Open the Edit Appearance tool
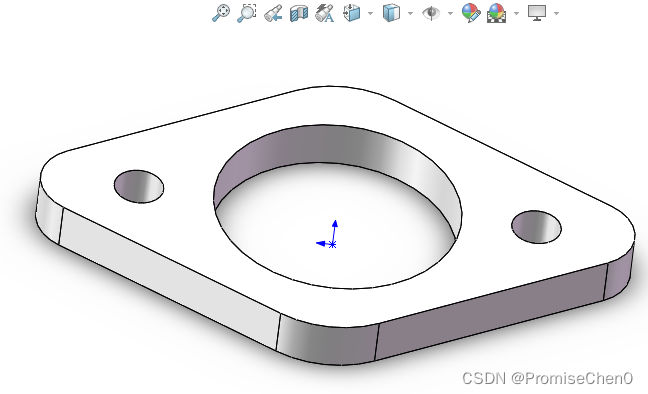Screen dimensions: 648x394 pyautogui.click(x=471, y=13)
